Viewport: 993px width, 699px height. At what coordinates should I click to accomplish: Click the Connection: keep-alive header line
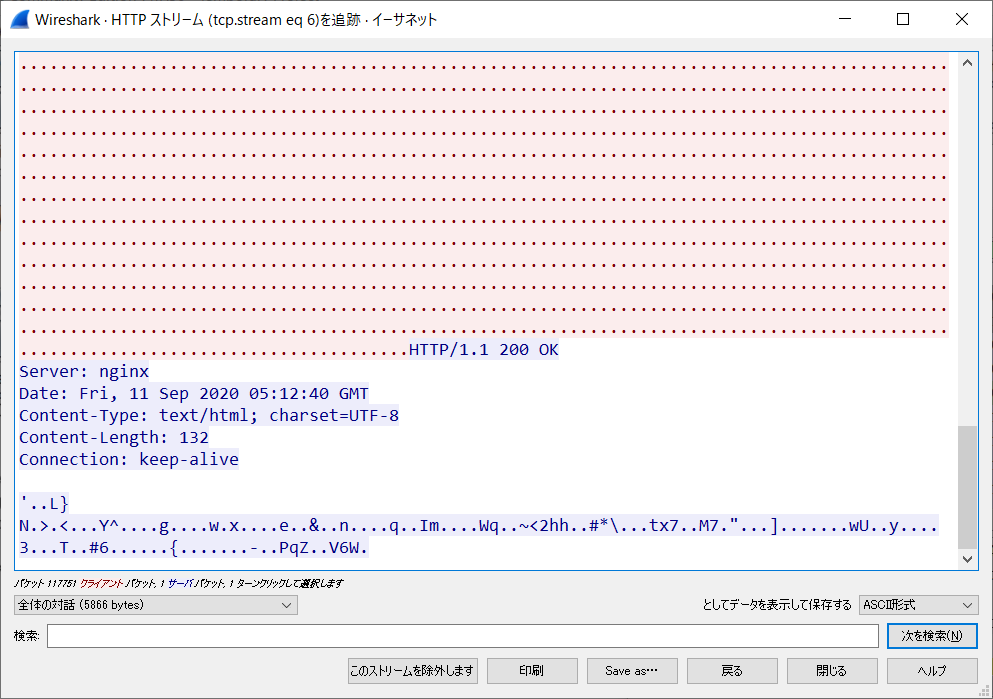[129, 460]
